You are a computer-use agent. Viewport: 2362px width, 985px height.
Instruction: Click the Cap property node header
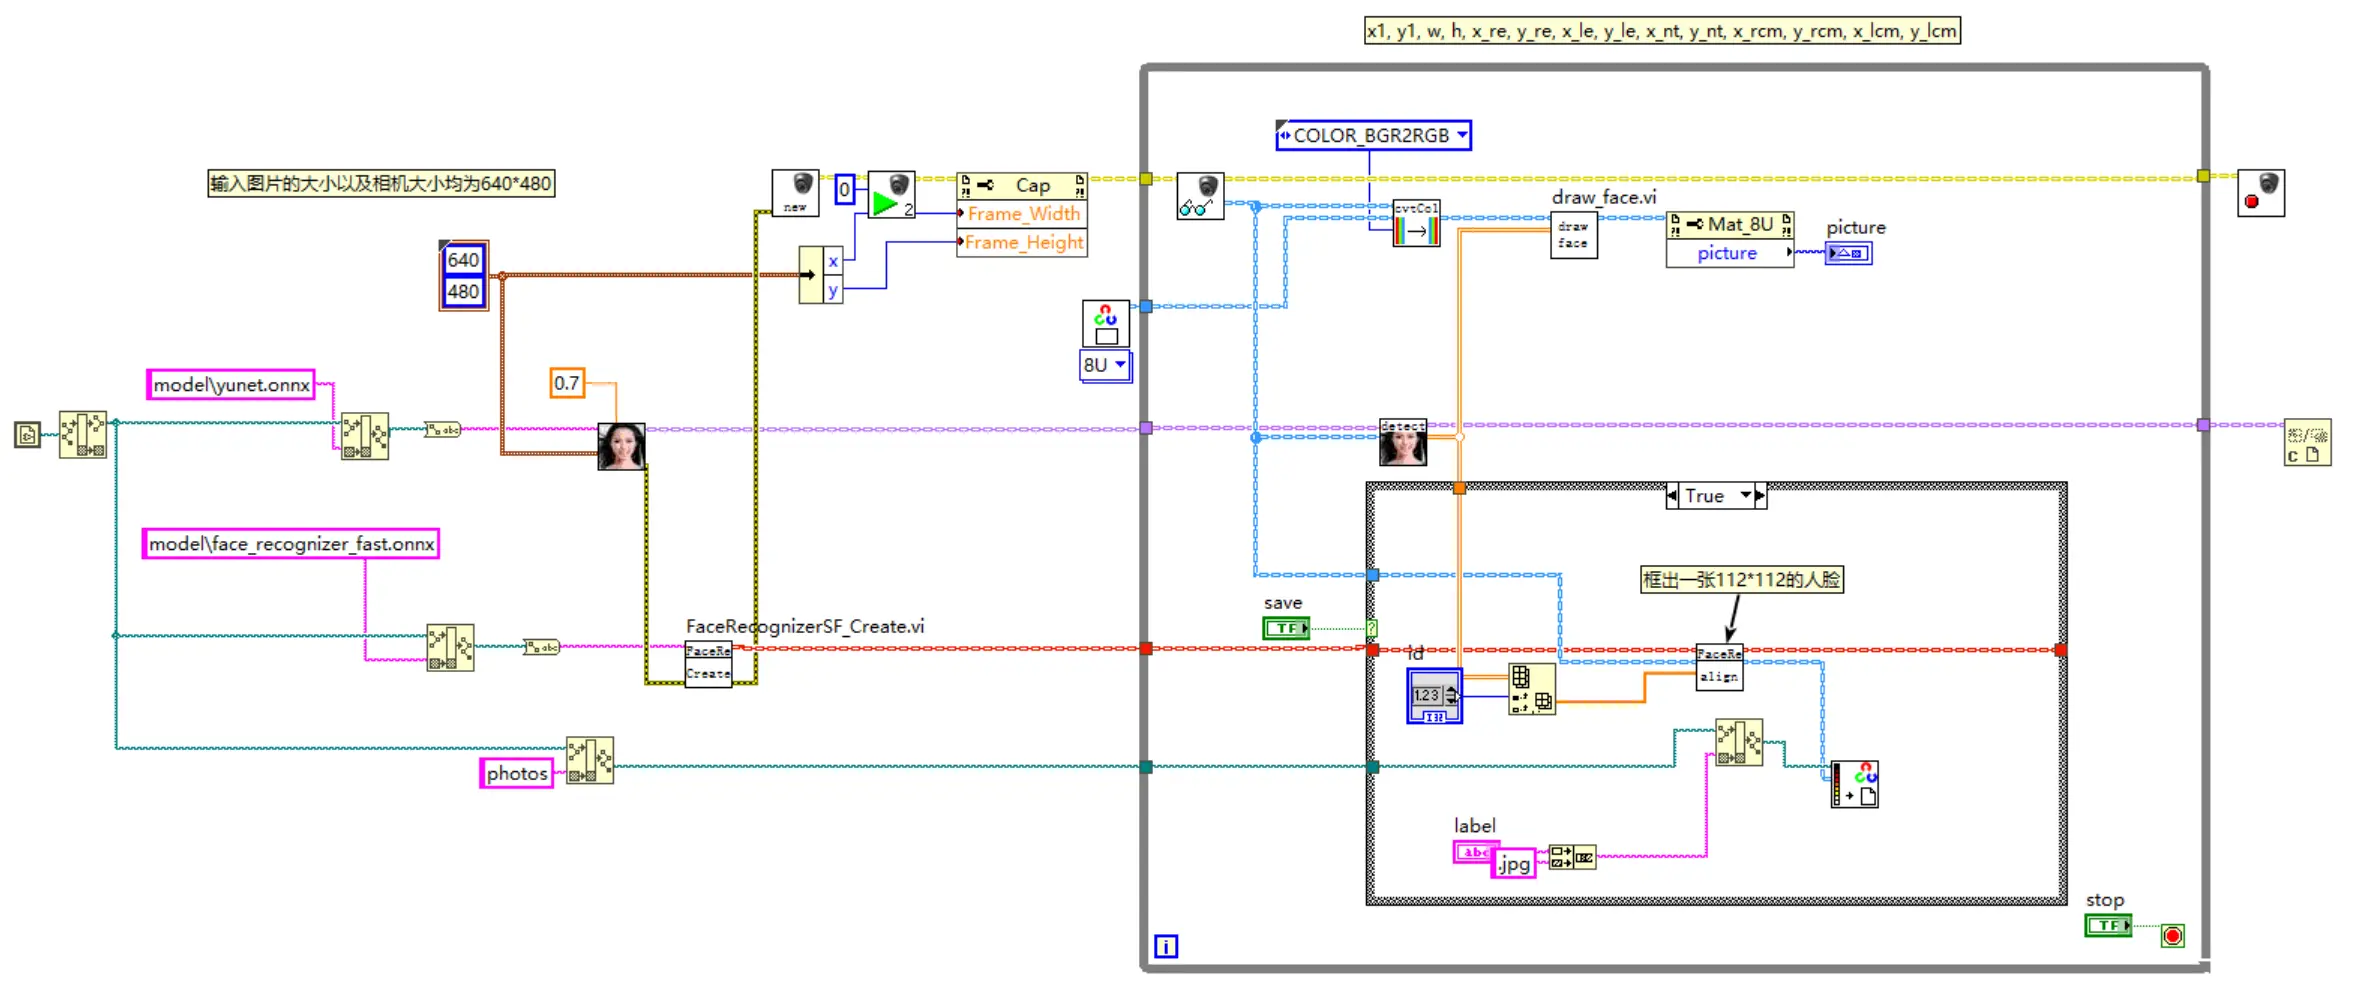point(1022,185)
